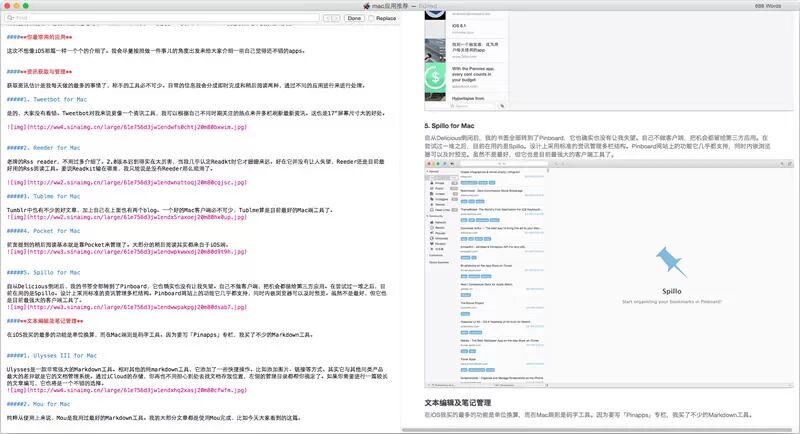The image size is (800, 434).
Task: Click editor heading '#####1. Tweetbot for Mac'
Action: click(x=47, y=99)
